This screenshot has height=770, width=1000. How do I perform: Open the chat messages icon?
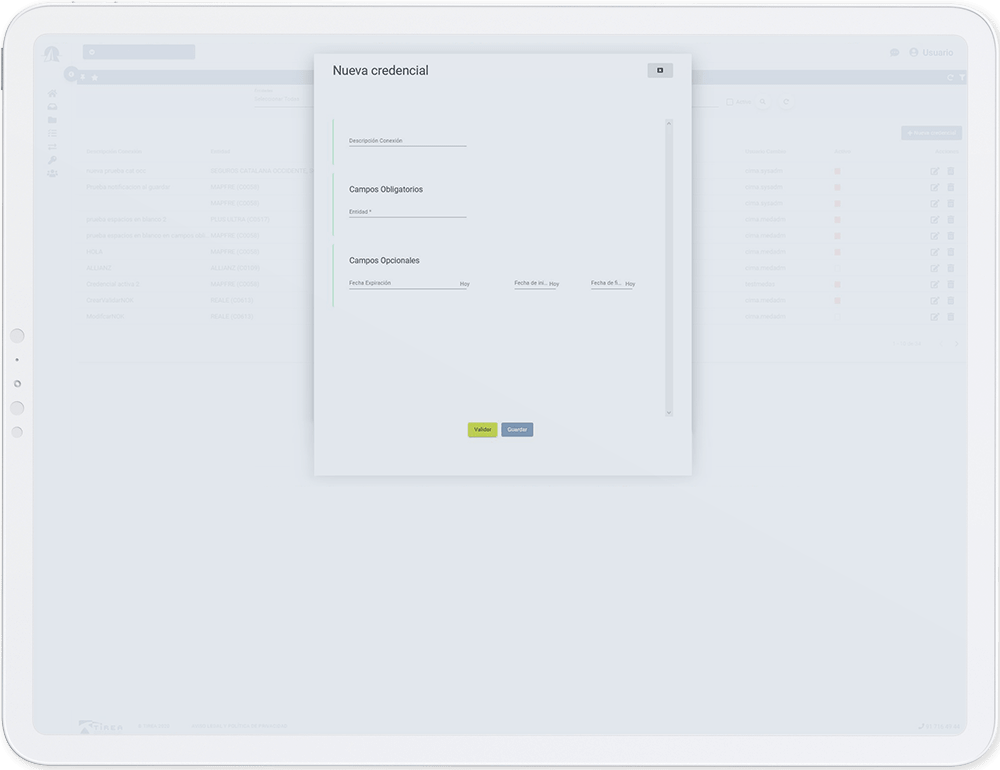(x=894, y=53)
